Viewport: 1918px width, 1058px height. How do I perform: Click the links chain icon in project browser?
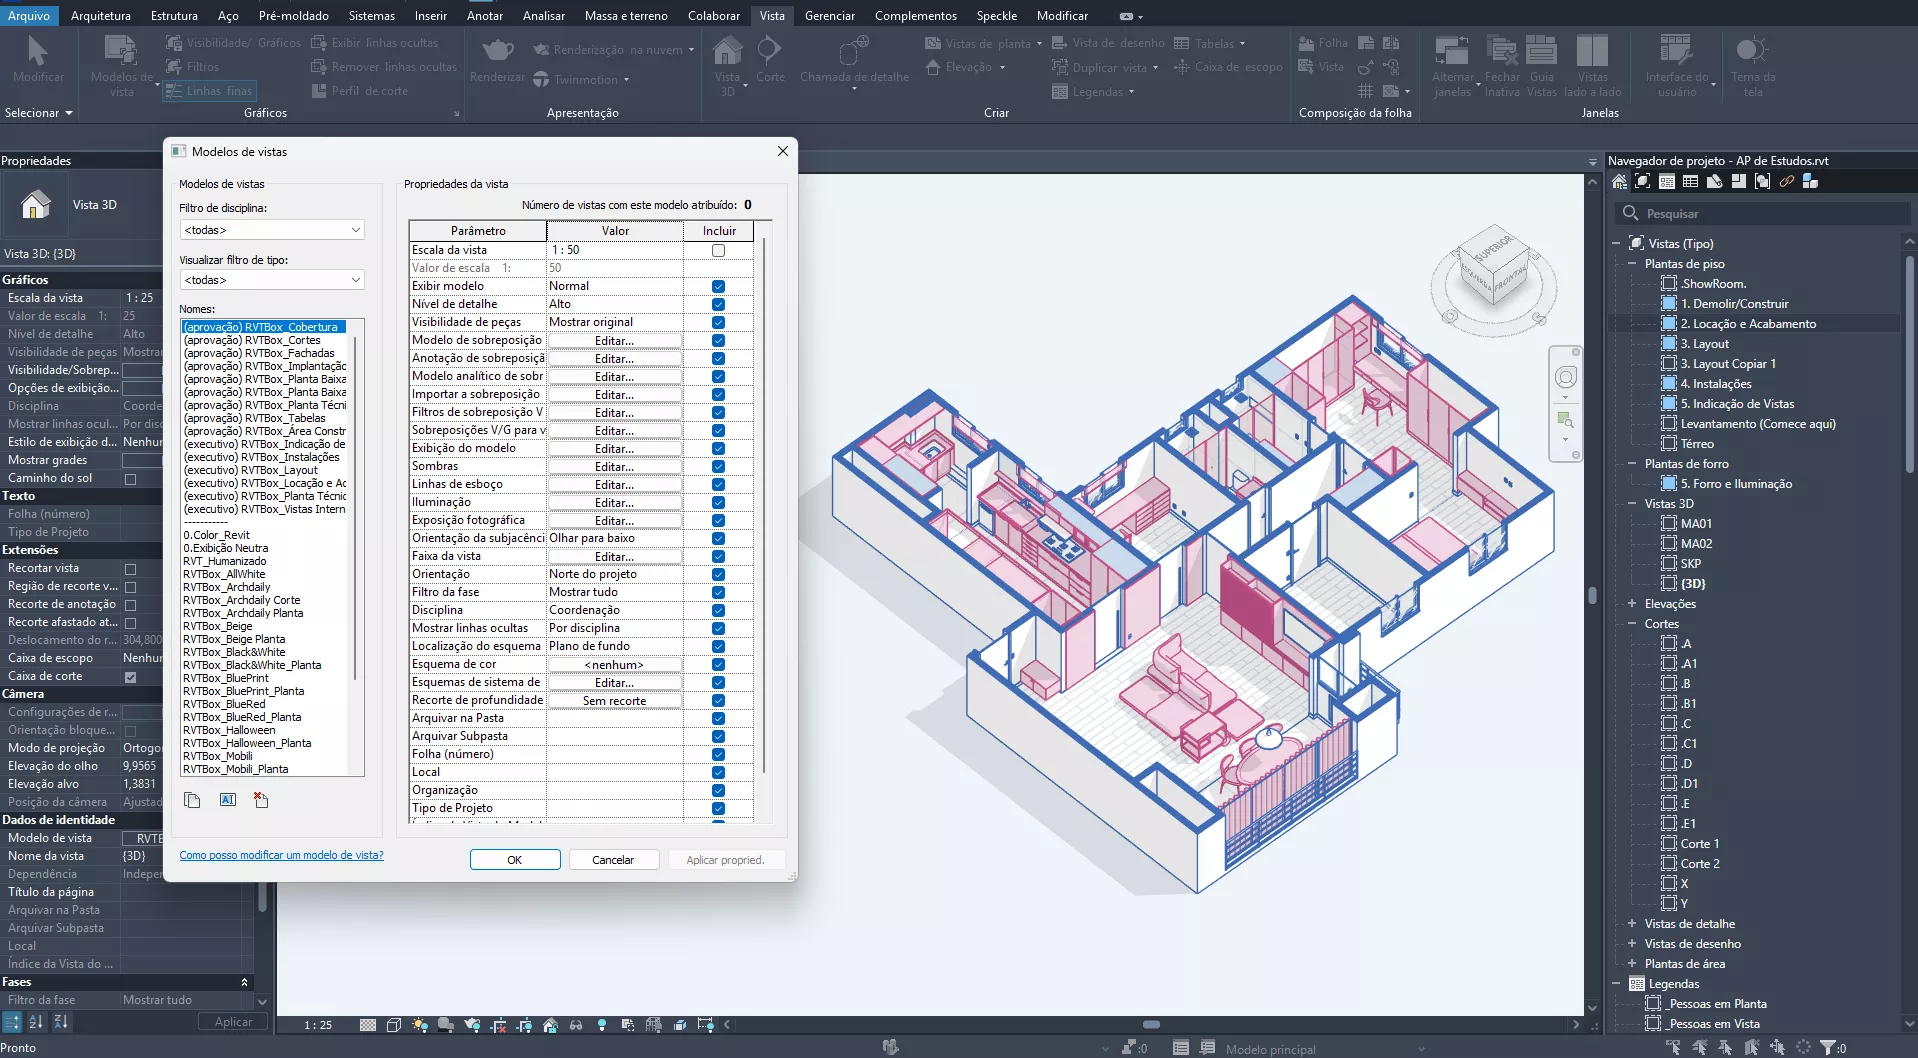pyautogui.click(x=1786, y=182)
